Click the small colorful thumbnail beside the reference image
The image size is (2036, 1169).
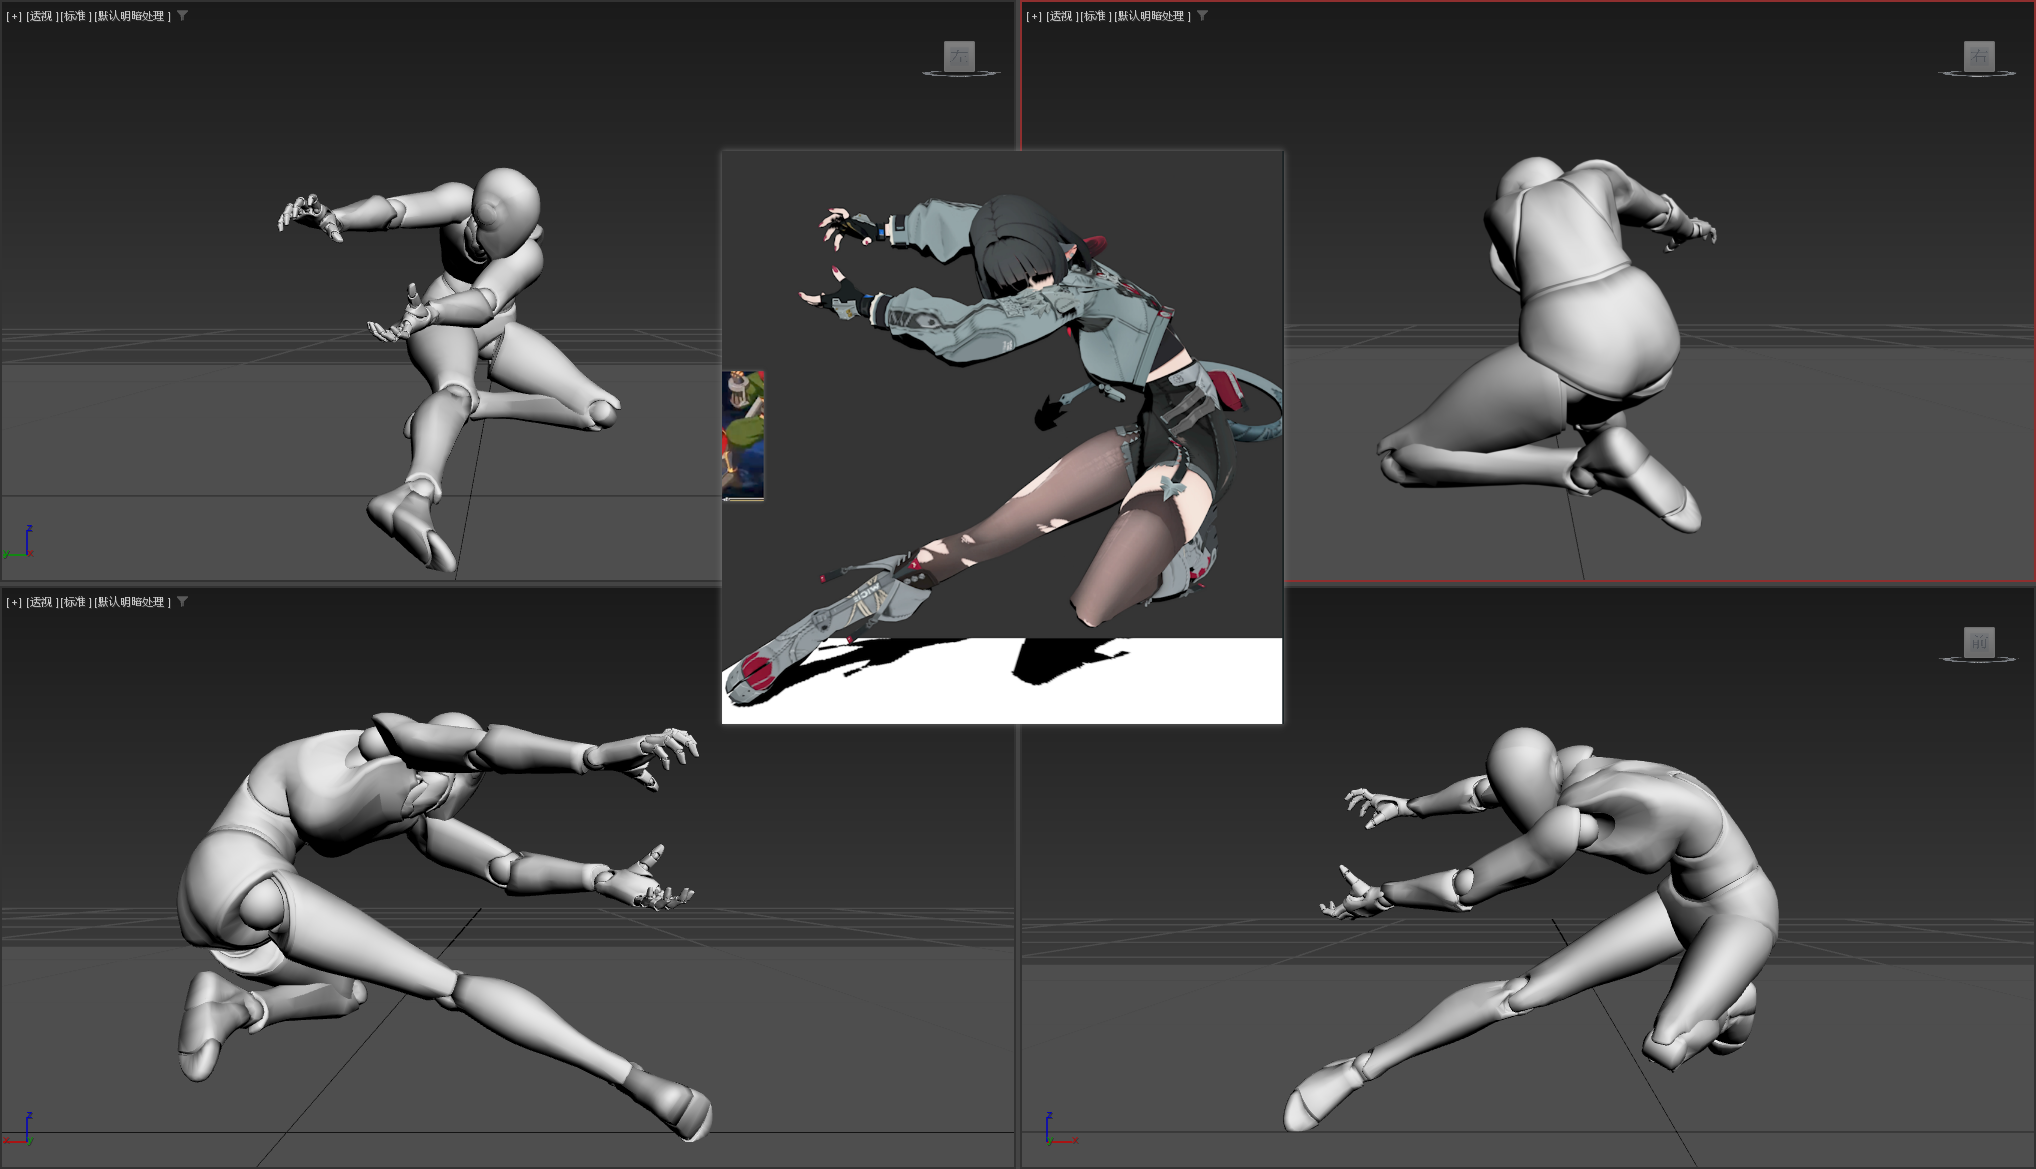pos(743,435)
